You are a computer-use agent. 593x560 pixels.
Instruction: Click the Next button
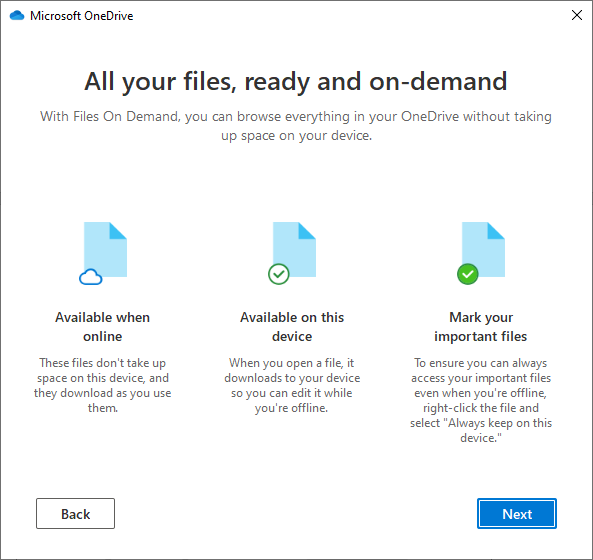tap(517, 513)
